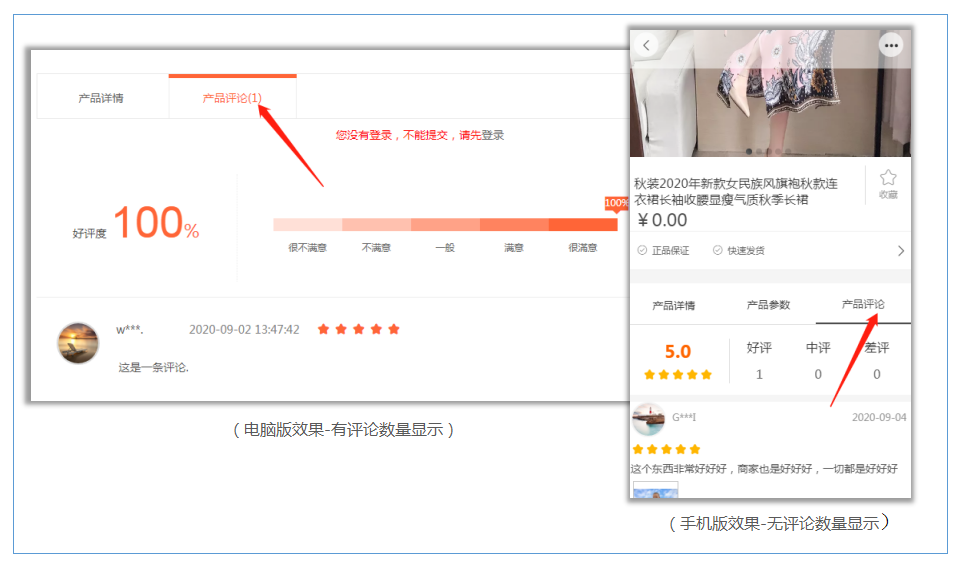962x563 pixels.
Task: Click the 不满意 label under the bar
Action: tap(376, 248)
